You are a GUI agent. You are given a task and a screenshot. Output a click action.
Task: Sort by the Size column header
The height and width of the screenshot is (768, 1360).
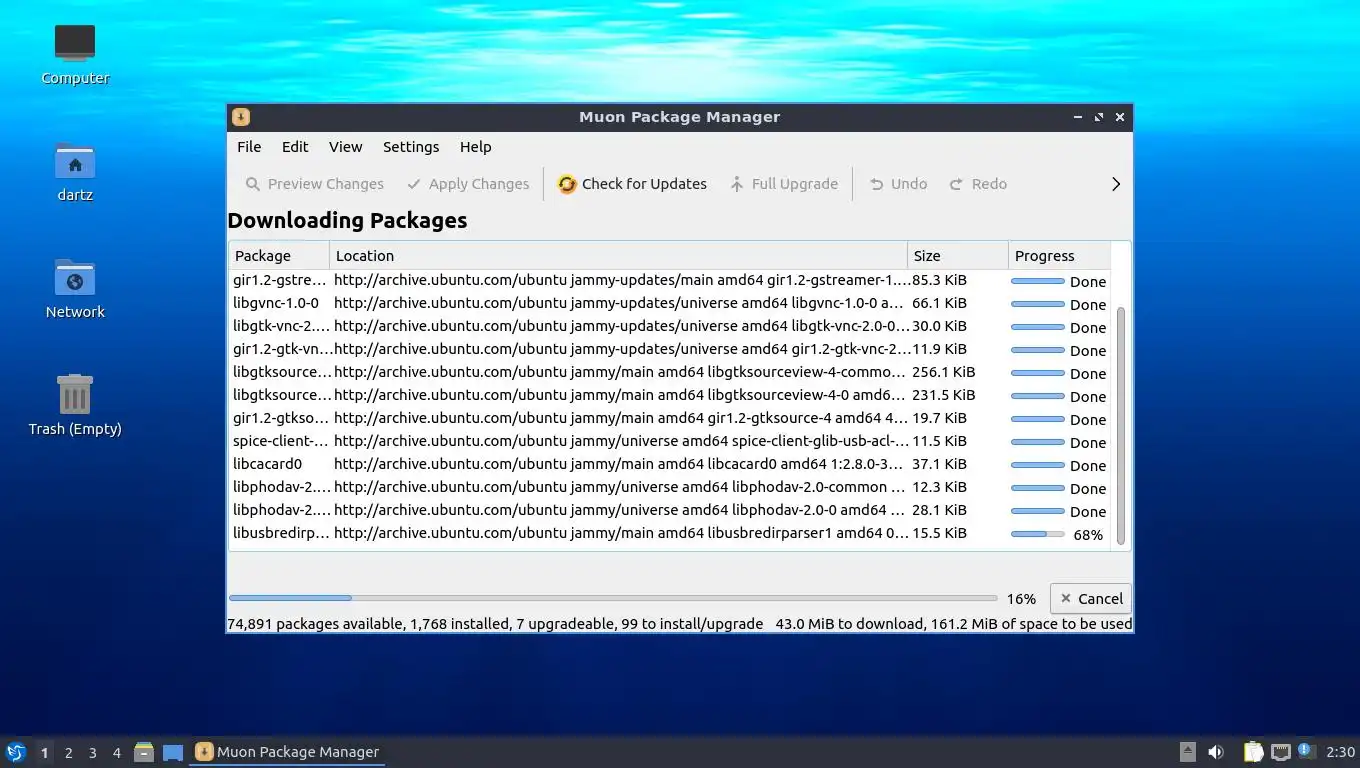point(958,256)
